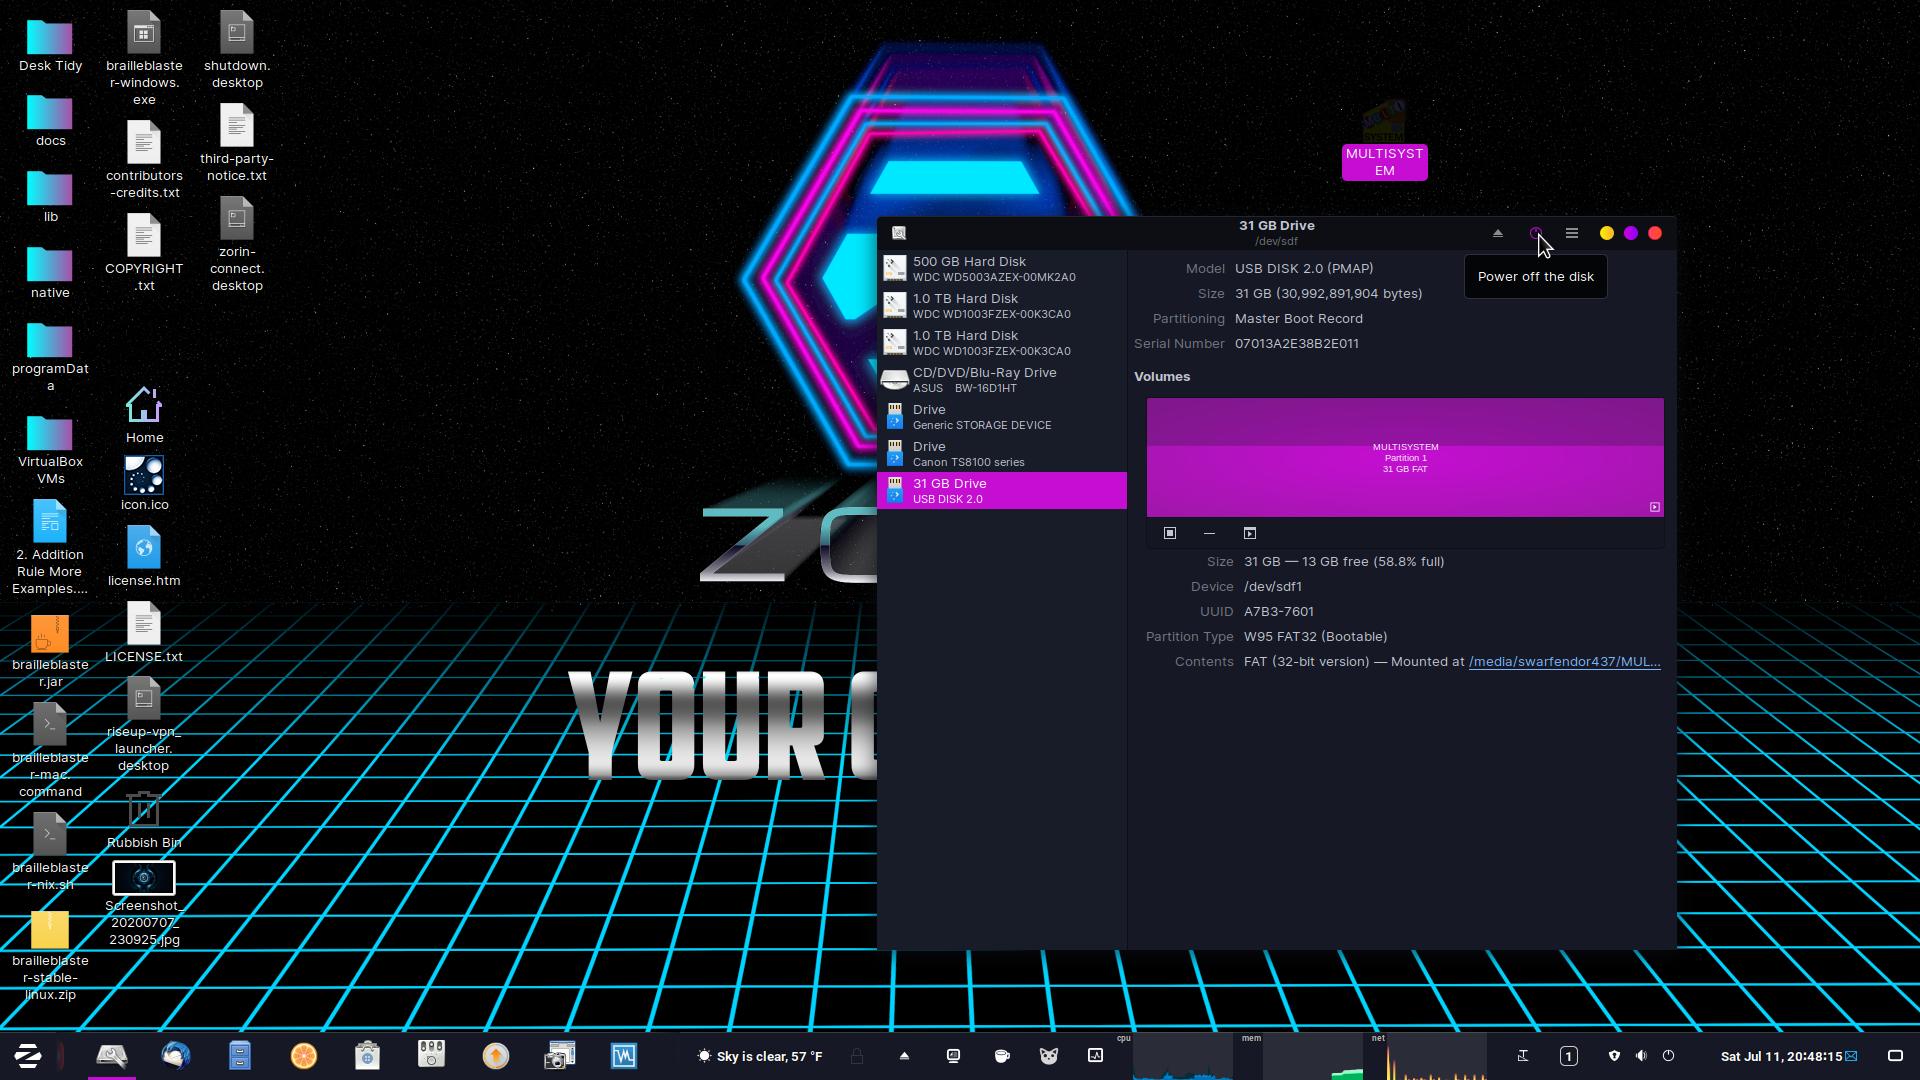Click the small mounted indicator in the partition
The height and width of the screenshot is (1080, 1920).
(x=1654, y=507)
